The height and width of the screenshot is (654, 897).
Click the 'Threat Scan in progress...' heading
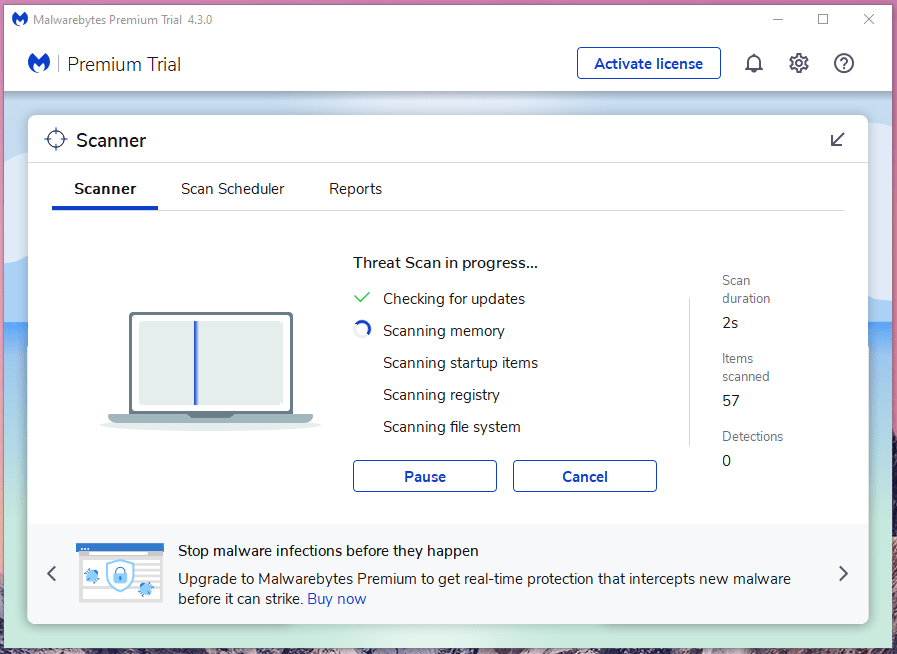[445, 263]
